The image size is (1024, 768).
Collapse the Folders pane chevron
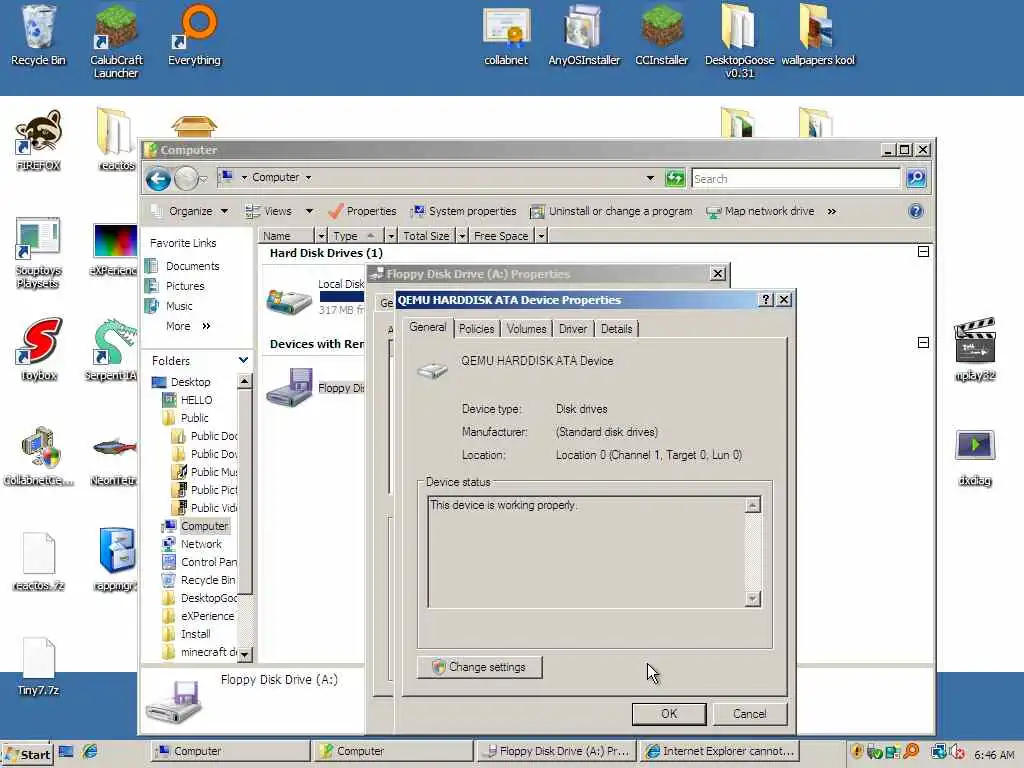[243, 360]
